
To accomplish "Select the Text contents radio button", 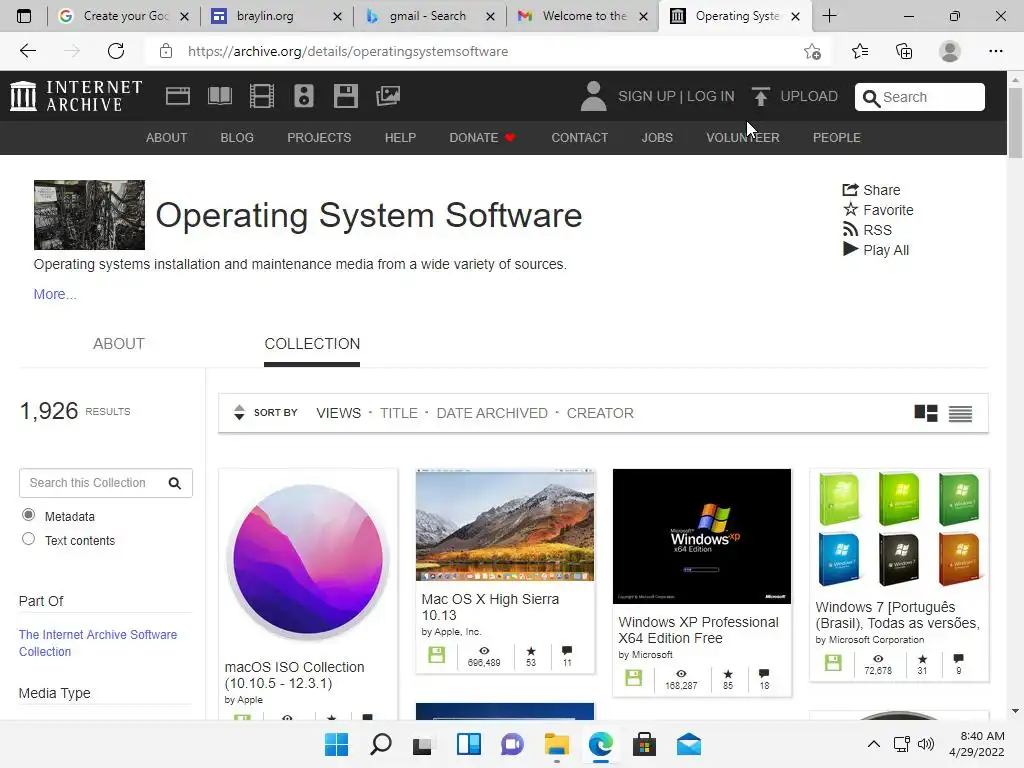I will [x=28, y=539].
